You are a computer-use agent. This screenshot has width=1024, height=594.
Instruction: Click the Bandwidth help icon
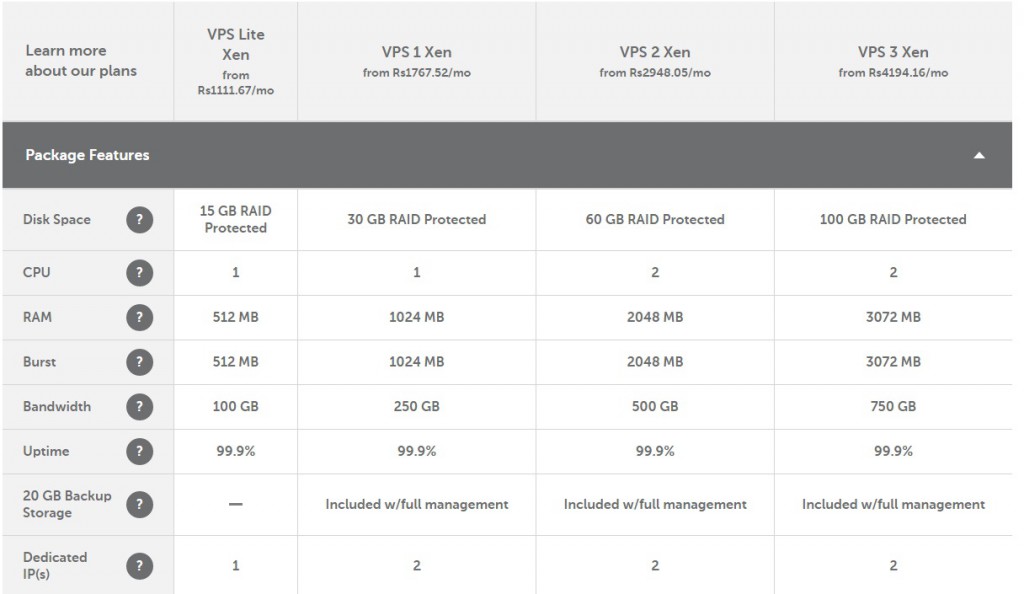pos(139,407)
